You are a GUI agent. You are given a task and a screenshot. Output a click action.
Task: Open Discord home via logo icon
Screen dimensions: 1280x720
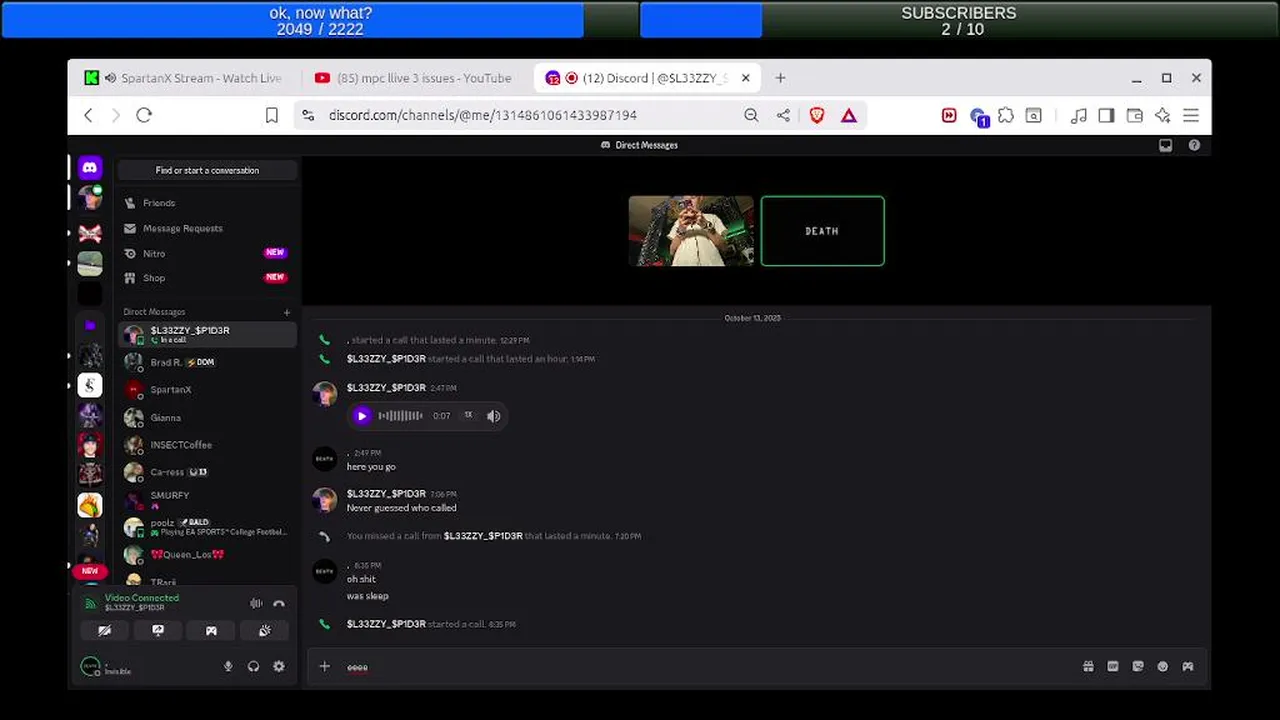tap(90, 168)
